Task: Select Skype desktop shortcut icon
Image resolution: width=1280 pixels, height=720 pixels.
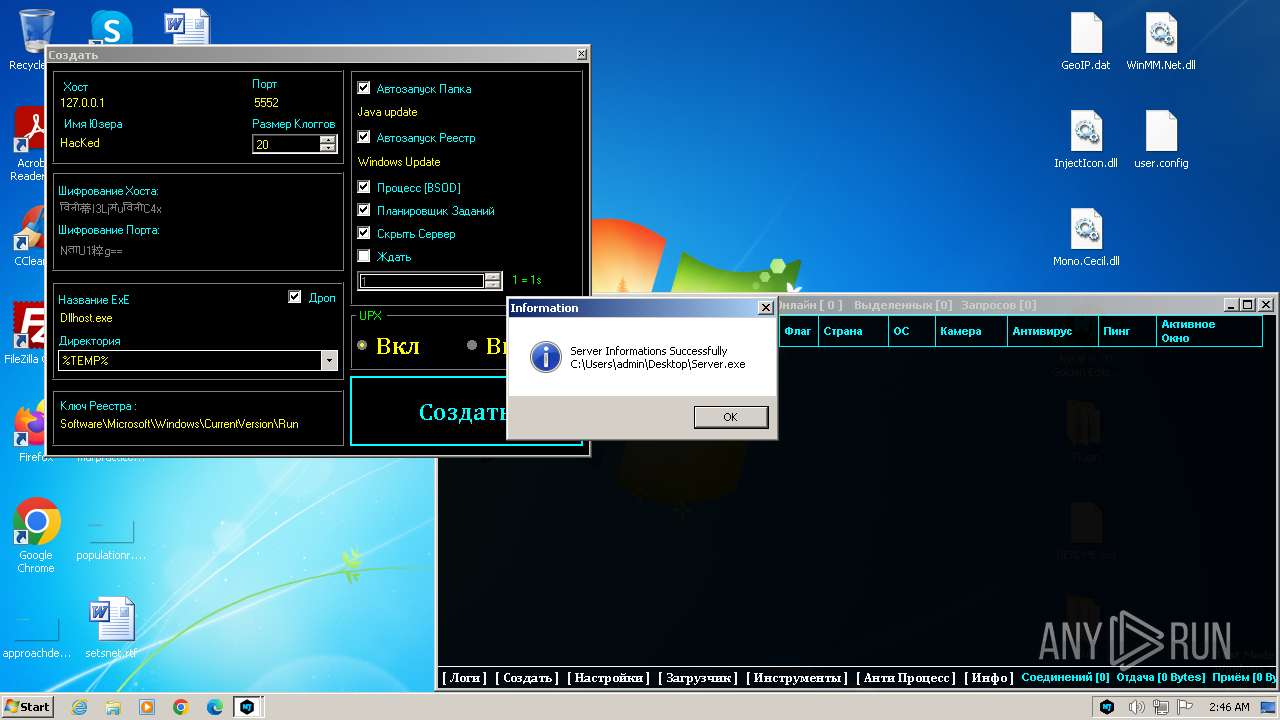Action: pos(111,28)
